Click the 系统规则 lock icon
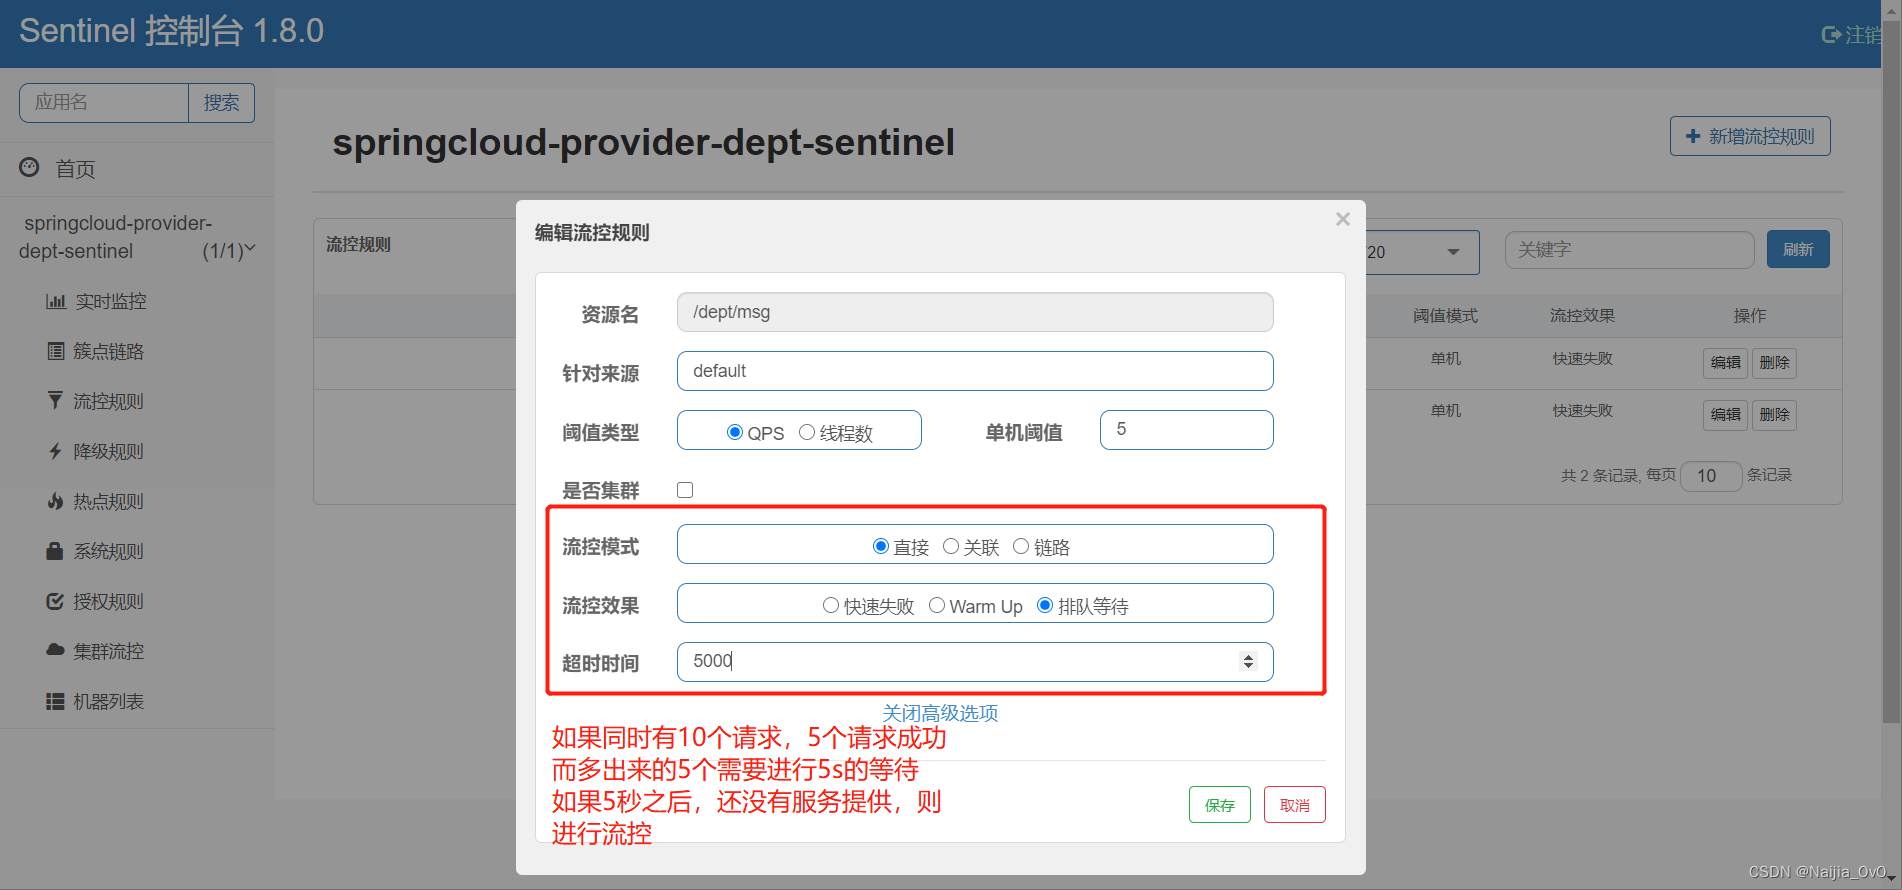This screenshot has width=1902, height=890. pyautogui.click(x=56, y=551)
